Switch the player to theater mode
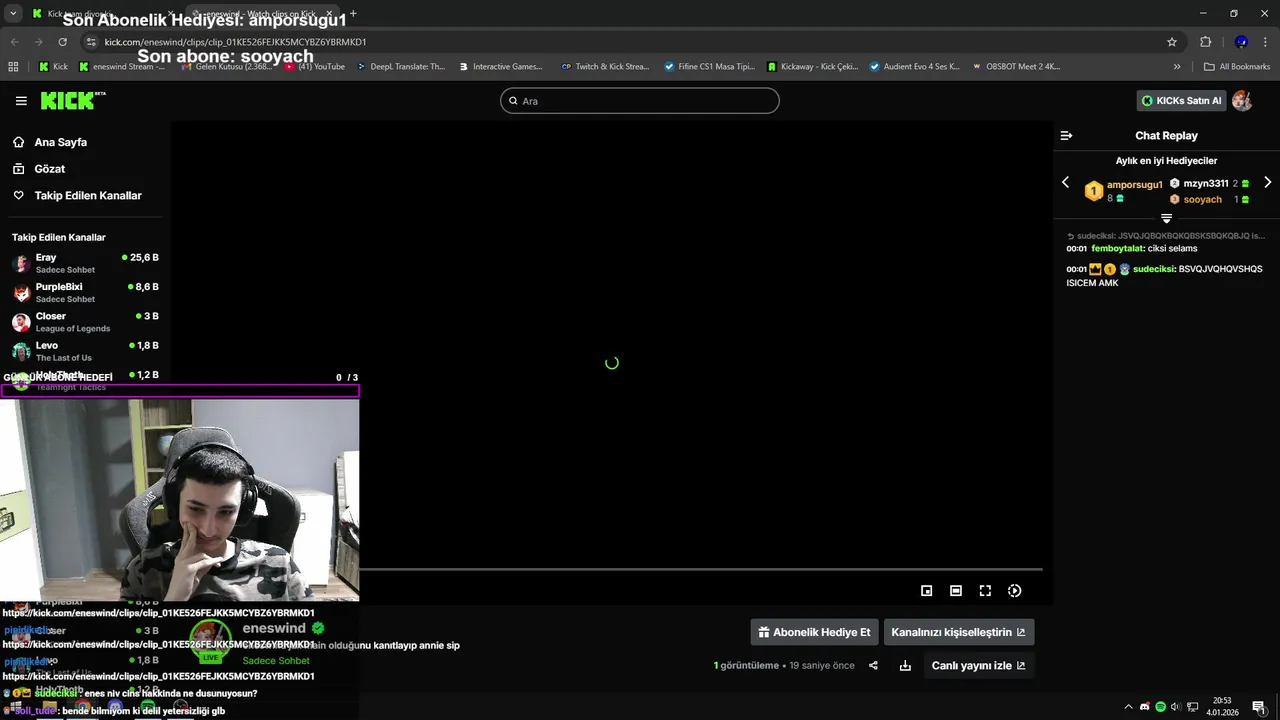This screenshot has height=720, width=1280. pyautogui.click(x=956, y=591)
